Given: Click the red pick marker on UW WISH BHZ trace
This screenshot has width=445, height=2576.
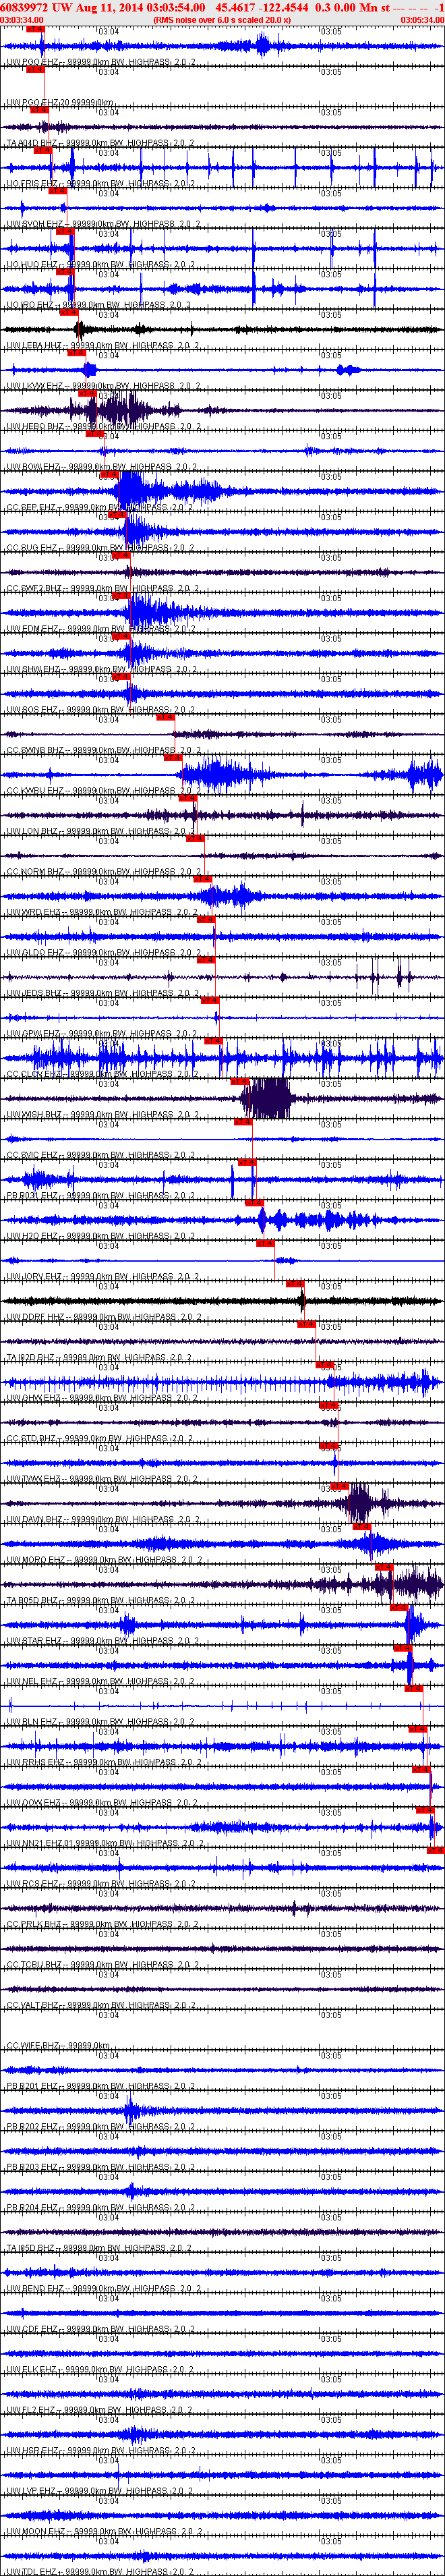Looking at the screenshot, I should coord(240,1081).
